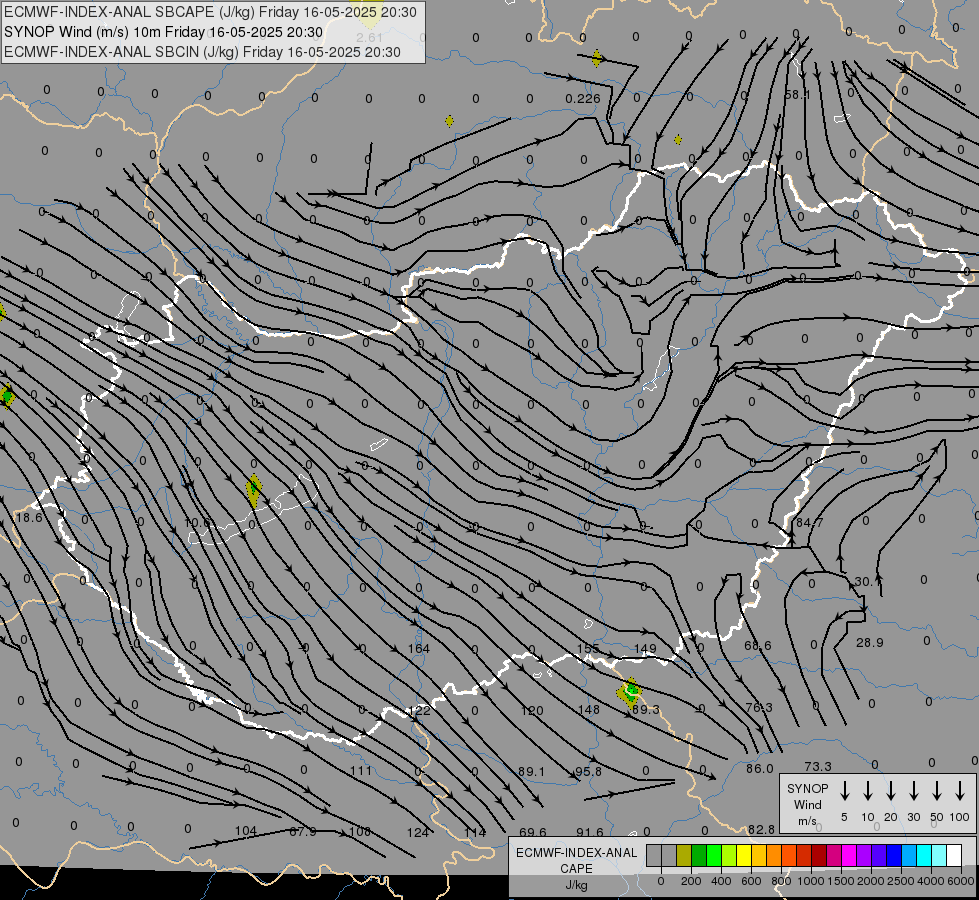Viewport: 979px width, 900px height.
Task: Click the map value 164
Action: tap(419, 649)
